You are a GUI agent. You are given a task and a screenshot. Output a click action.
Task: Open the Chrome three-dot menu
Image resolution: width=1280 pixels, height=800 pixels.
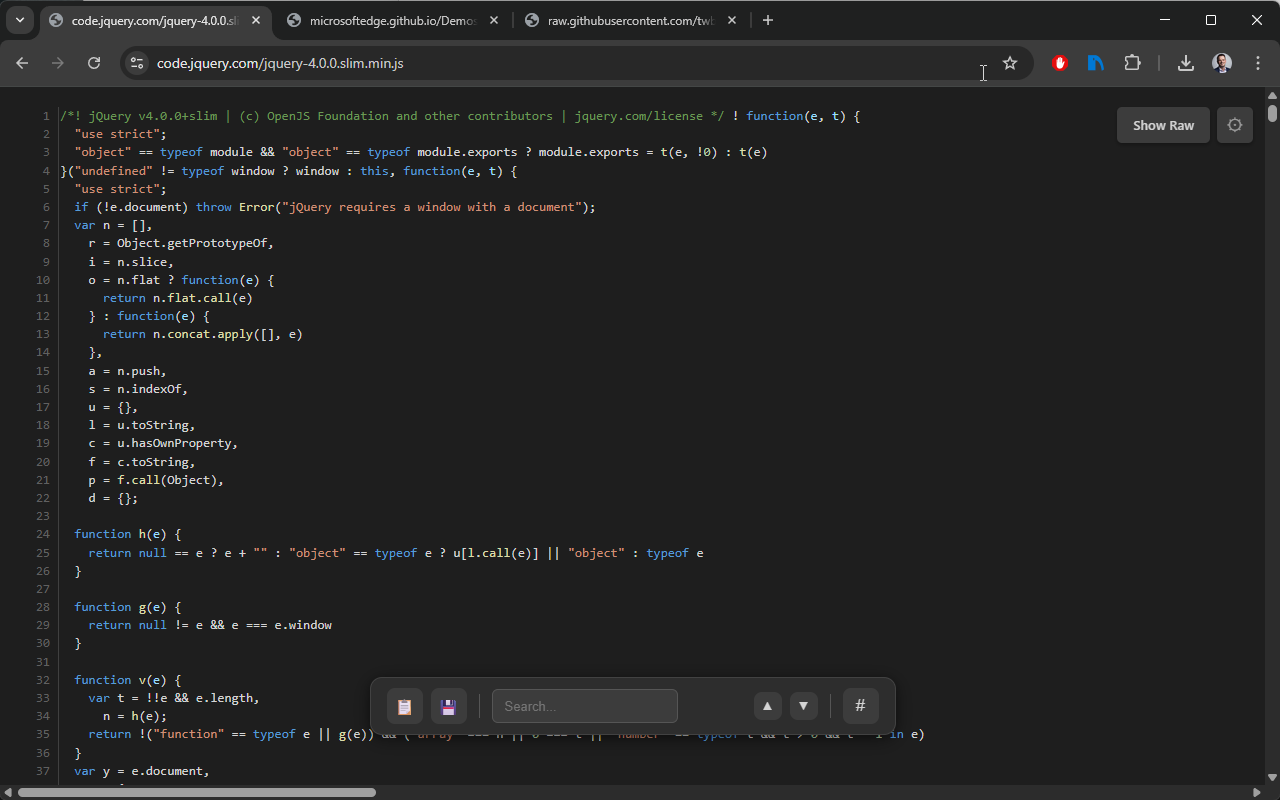tap(1258, 62)
